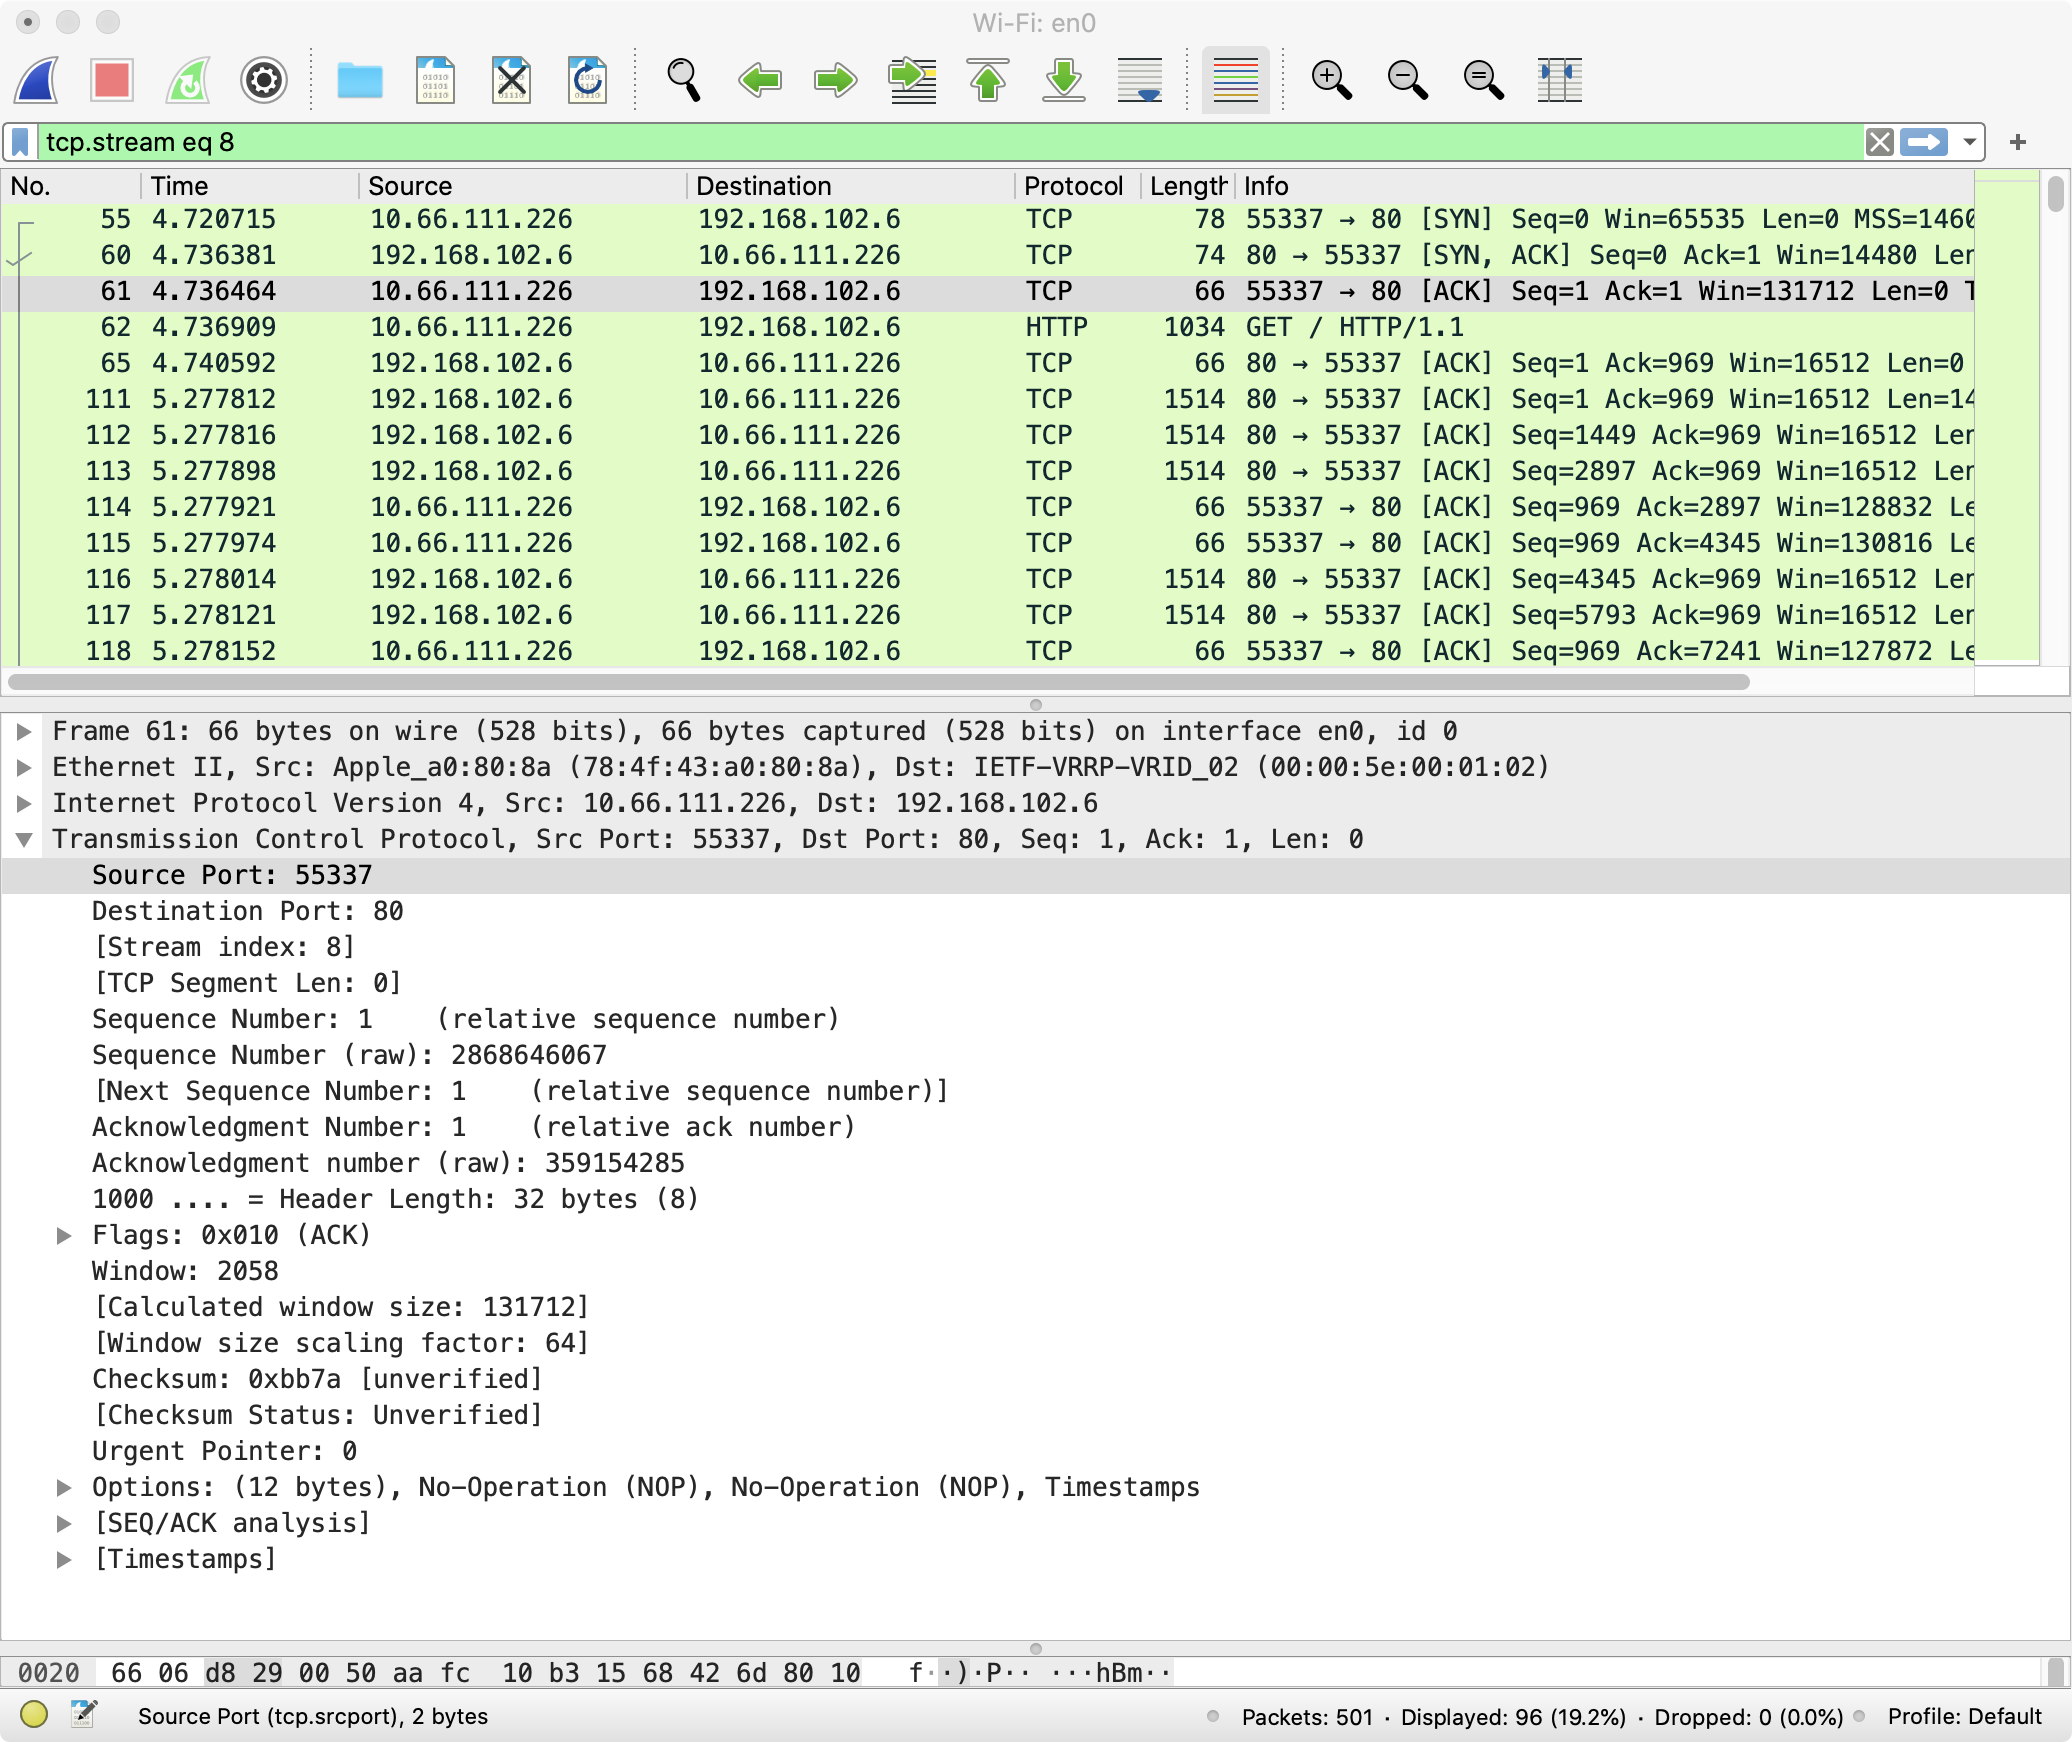Click resize columns toolbar icon
The height and width of the screenshot is (1742, 2072).
(1559, 80)
